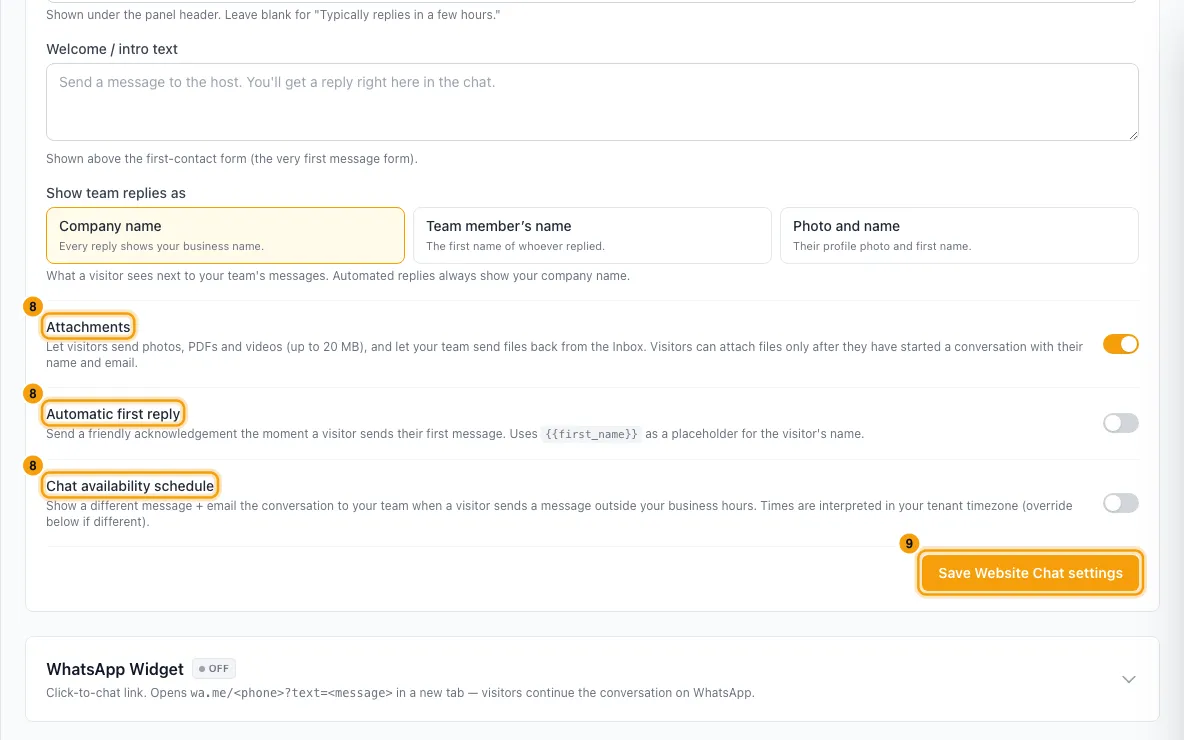Click the Welcome / intro text field

tap(592, 102)
